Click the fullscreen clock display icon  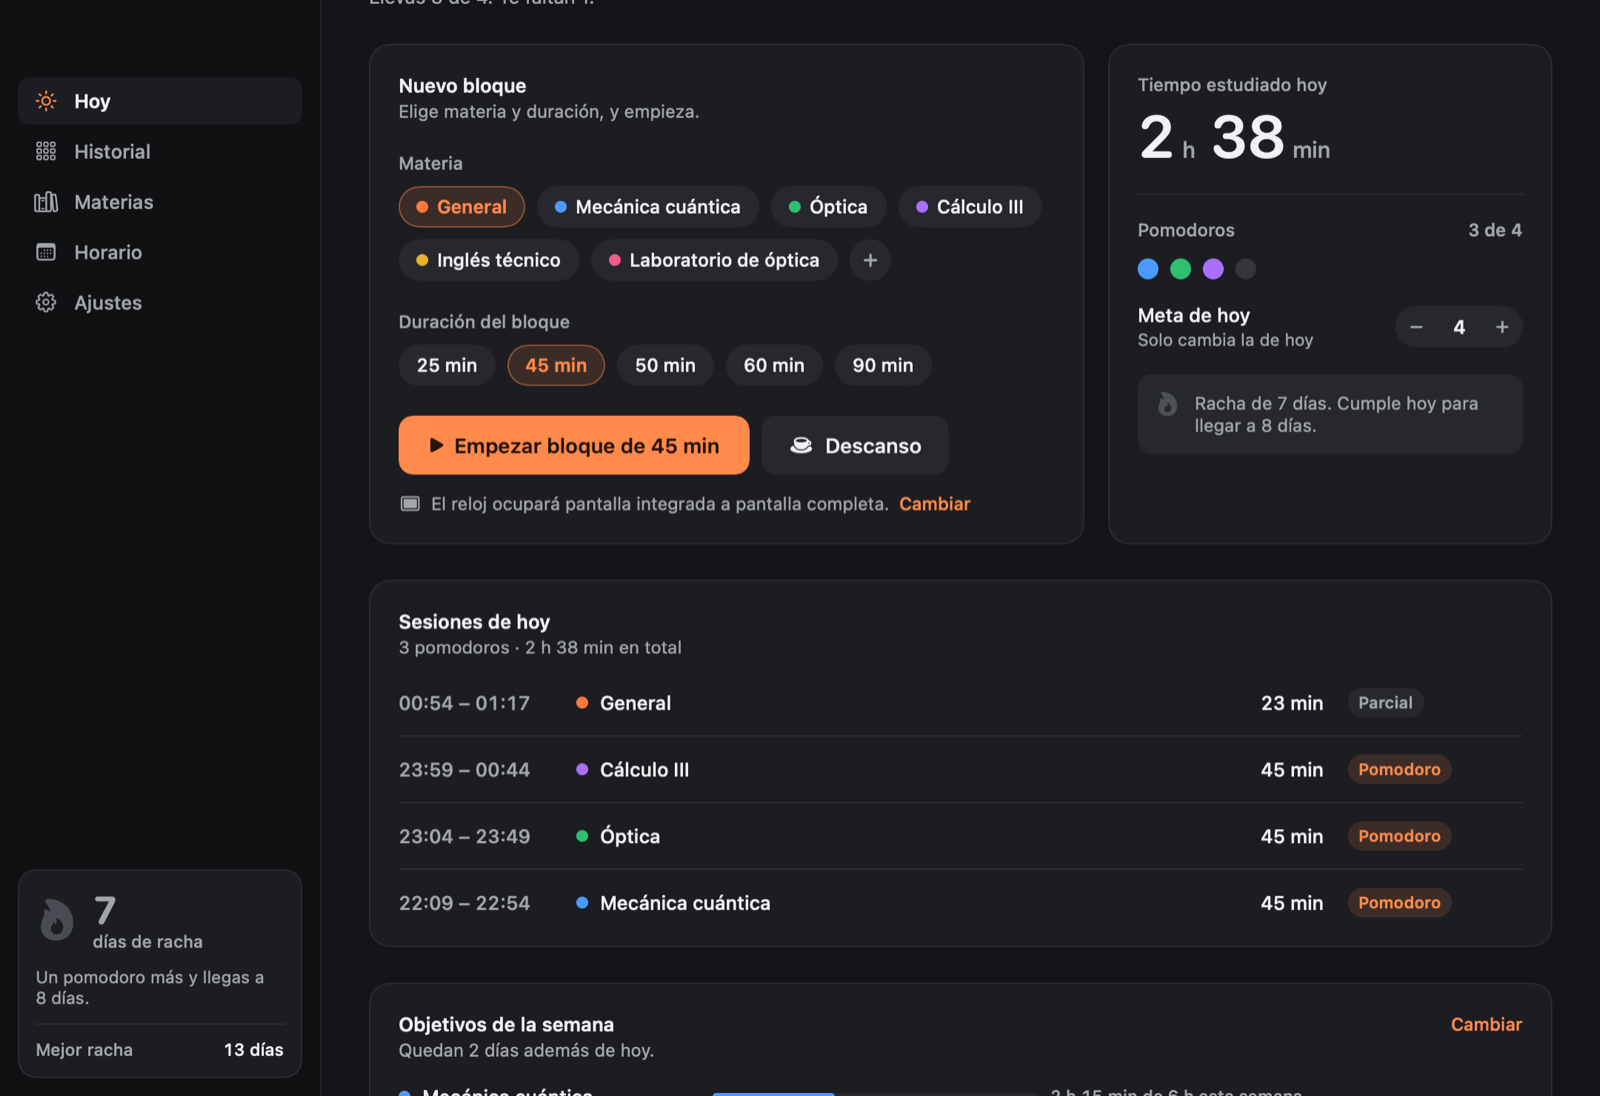click(410, 504)
